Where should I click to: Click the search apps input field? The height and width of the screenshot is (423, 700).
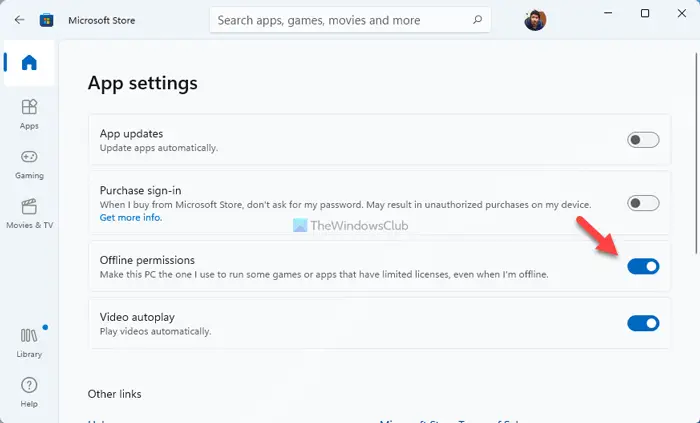click(x=350, y=20)
